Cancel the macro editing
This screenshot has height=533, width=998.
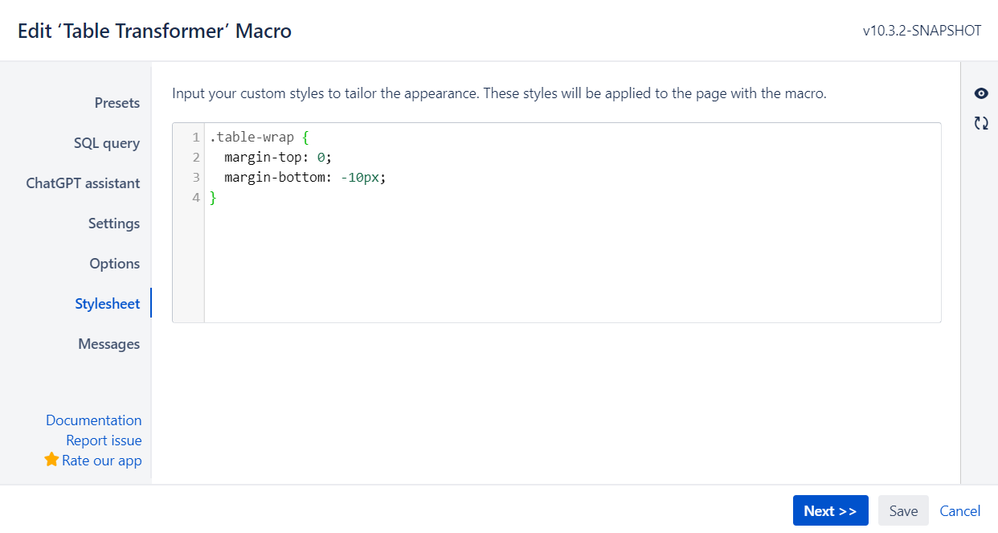tap(960, 511)
